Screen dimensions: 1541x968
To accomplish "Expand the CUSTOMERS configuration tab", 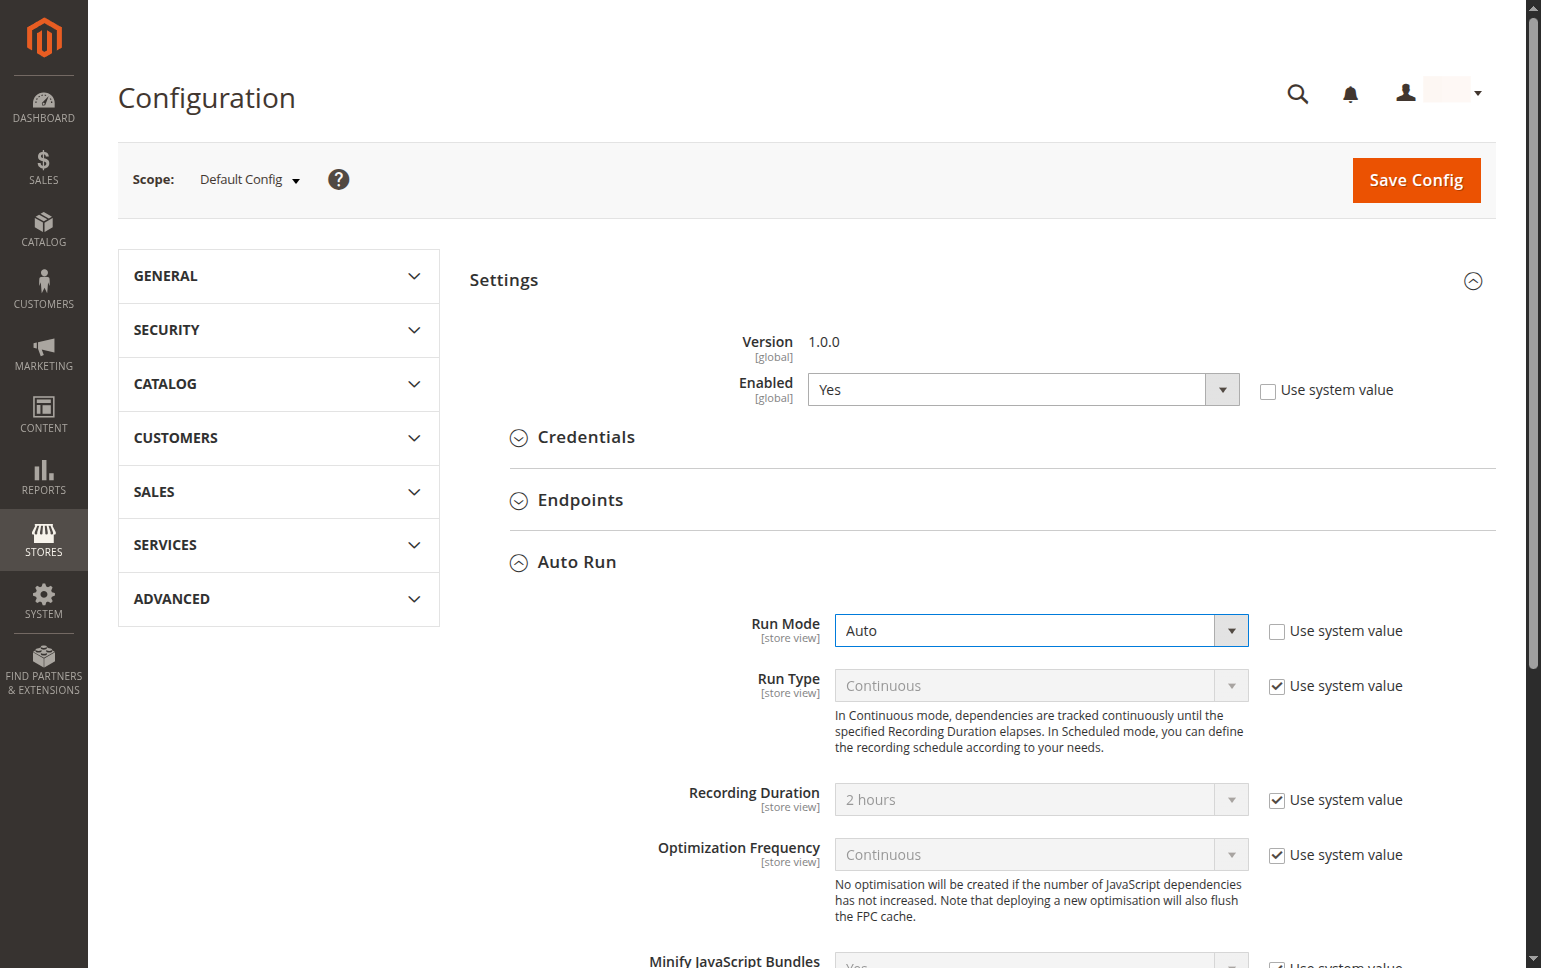I will (x=279, y=439).
